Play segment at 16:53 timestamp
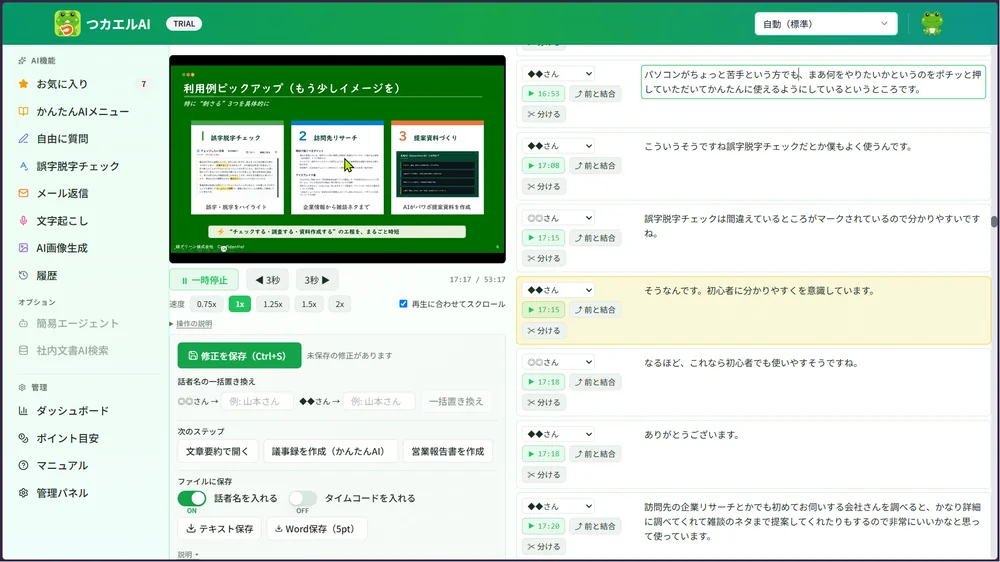The image size is (1000, 562). [x=543, y=94]
